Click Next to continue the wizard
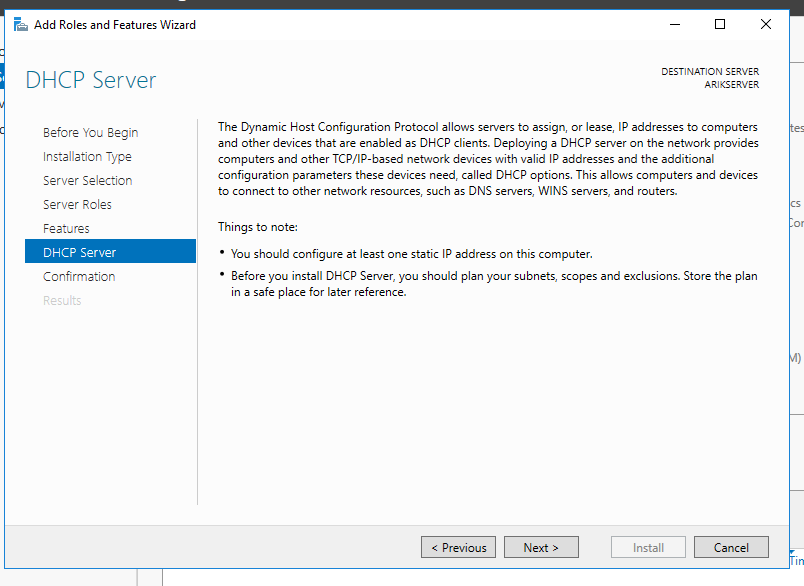This screenshot has height=586, width=804. (541, 548)
